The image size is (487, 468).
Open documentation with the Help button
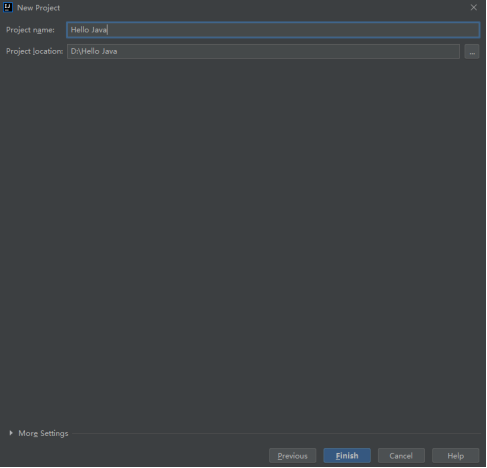(455, 456)
